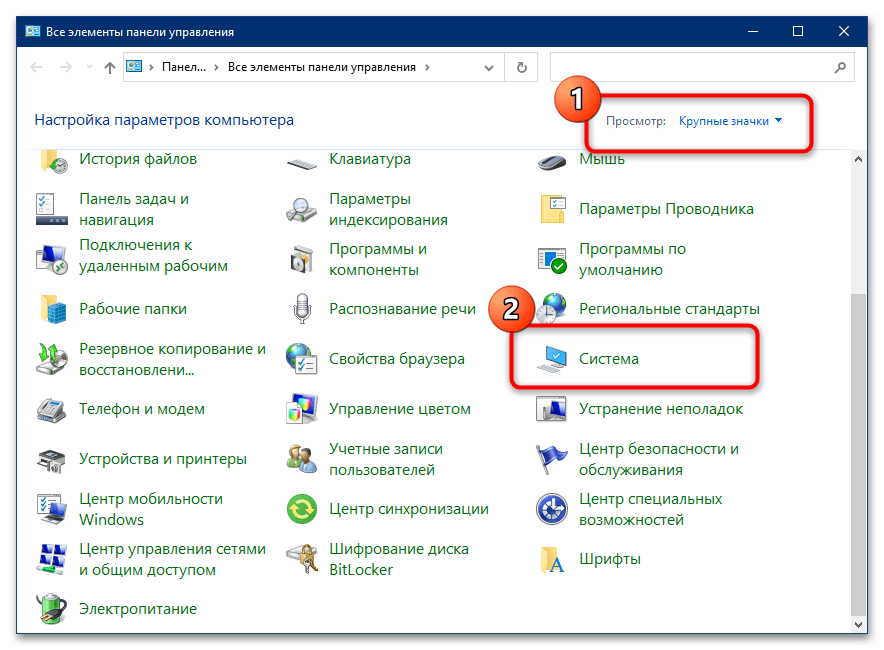Go up one level with up arrow
Viewport: 884px width, 650px height.
pyautogui.click(x=110, y=68)
